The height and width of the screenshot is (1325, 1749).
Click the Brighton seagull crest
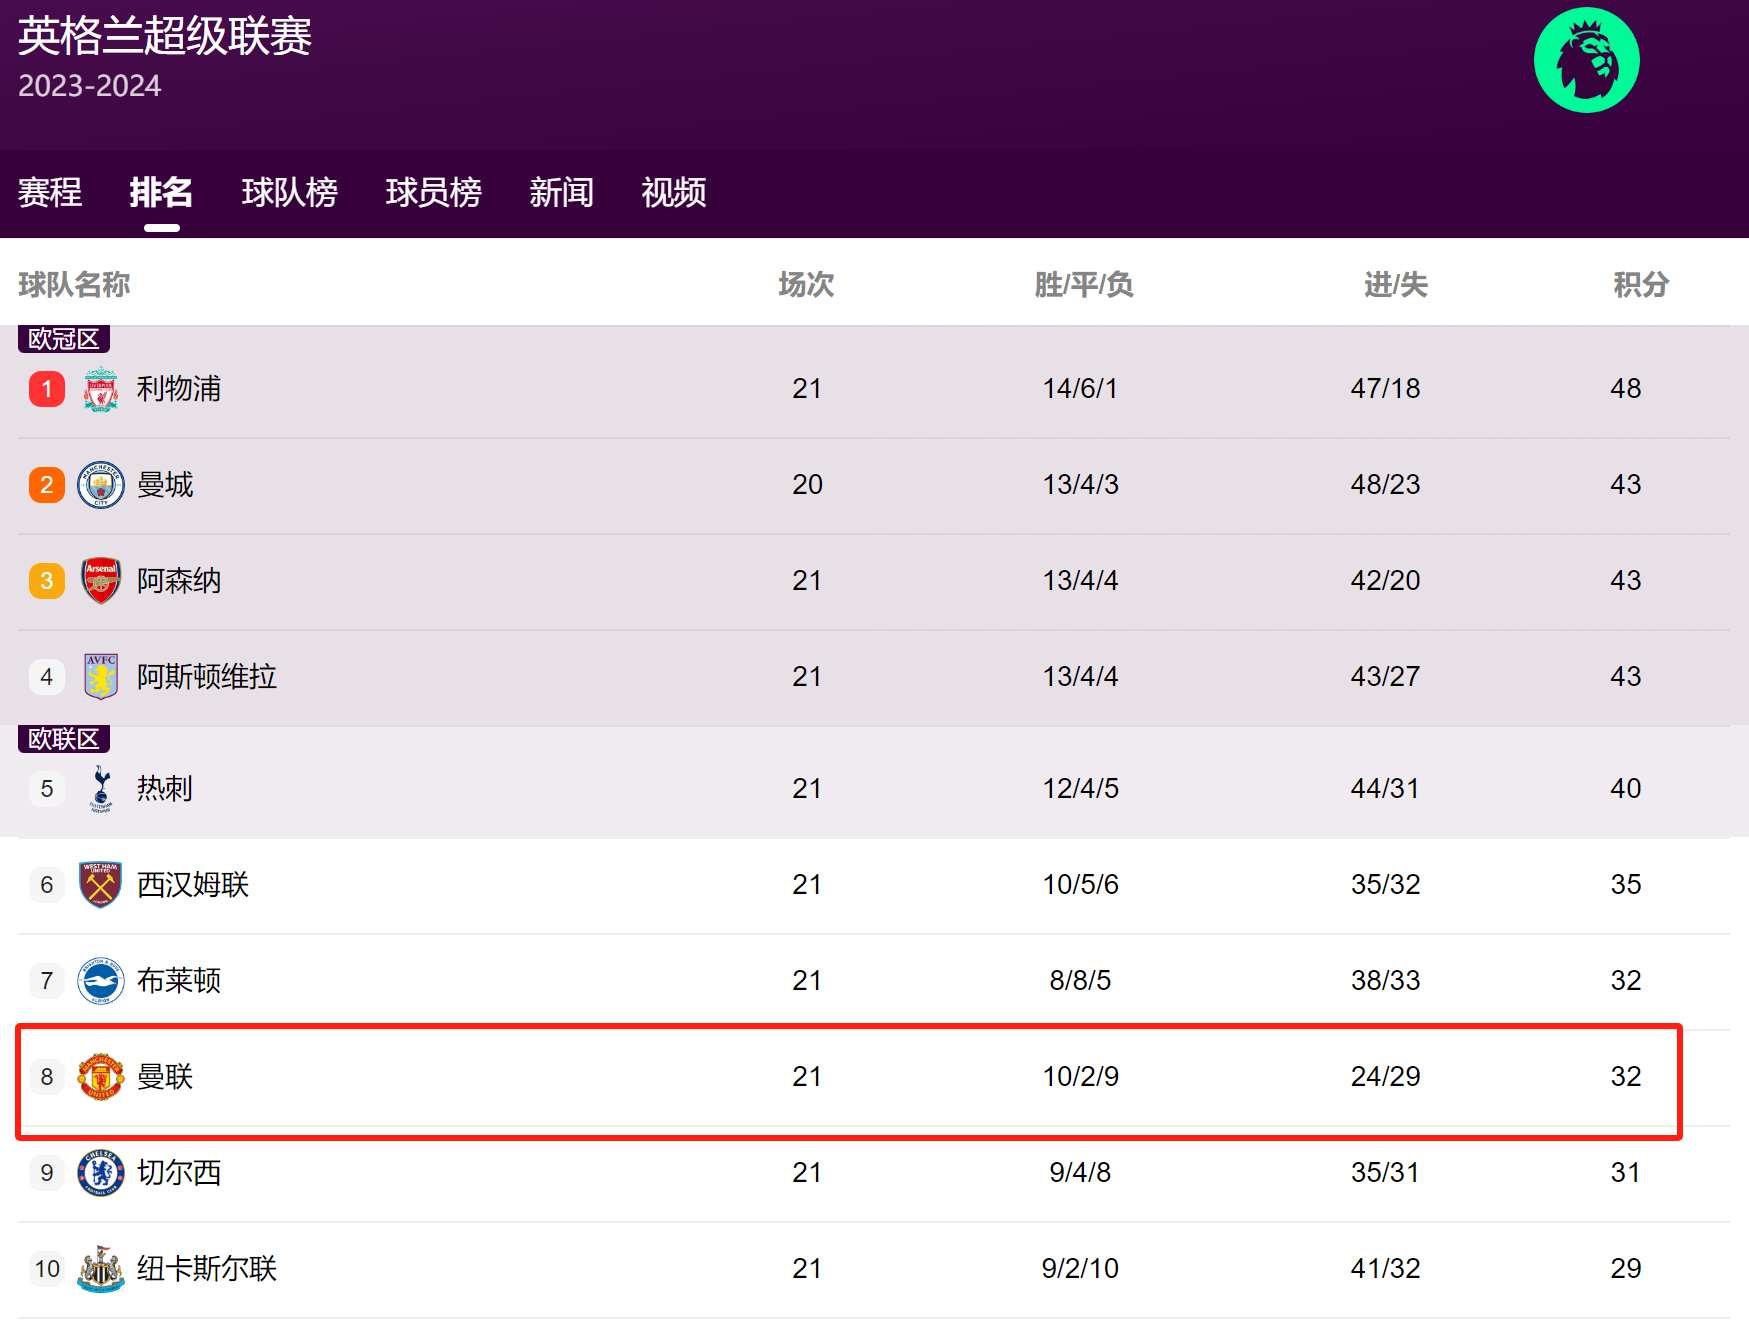(101, 981)
